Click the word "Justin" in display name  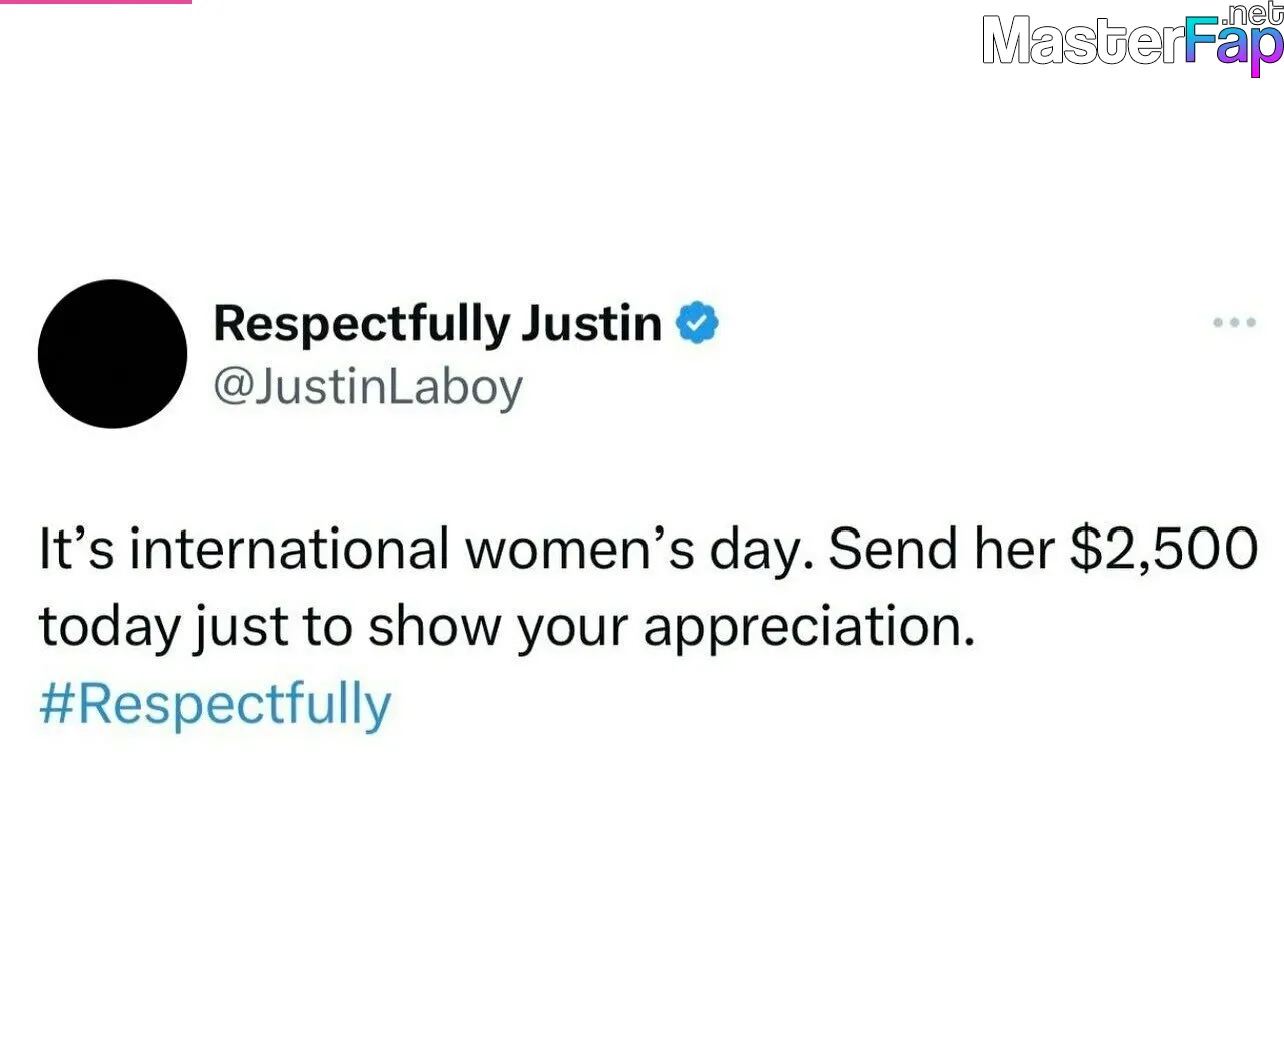592,323
